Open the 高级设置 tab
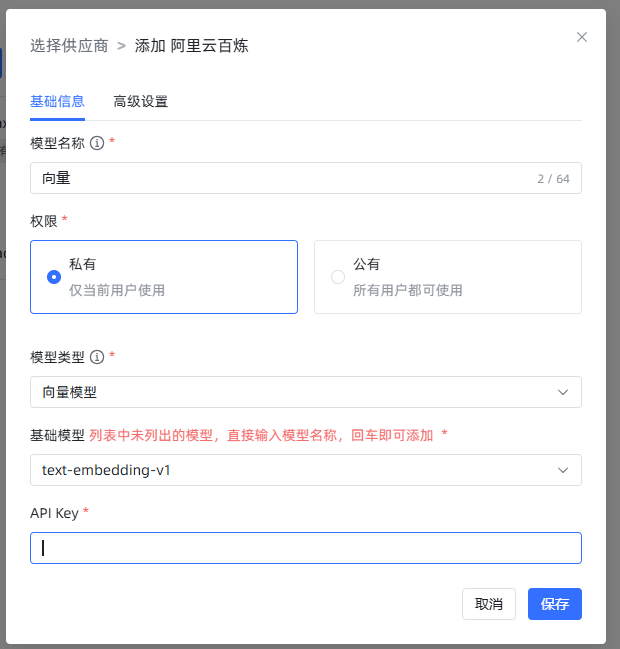This screenshot has width=620, height=649. coord(140,101)
